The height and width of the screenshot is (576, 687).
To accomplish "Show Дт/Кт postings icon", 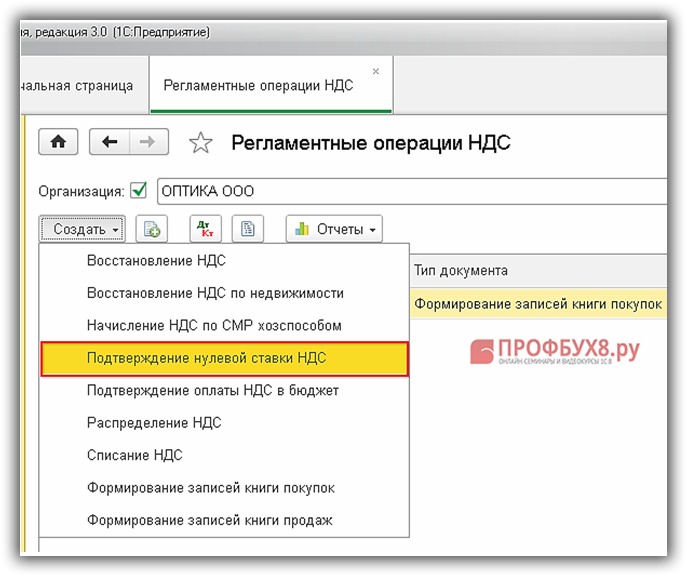I will [205, 229].
